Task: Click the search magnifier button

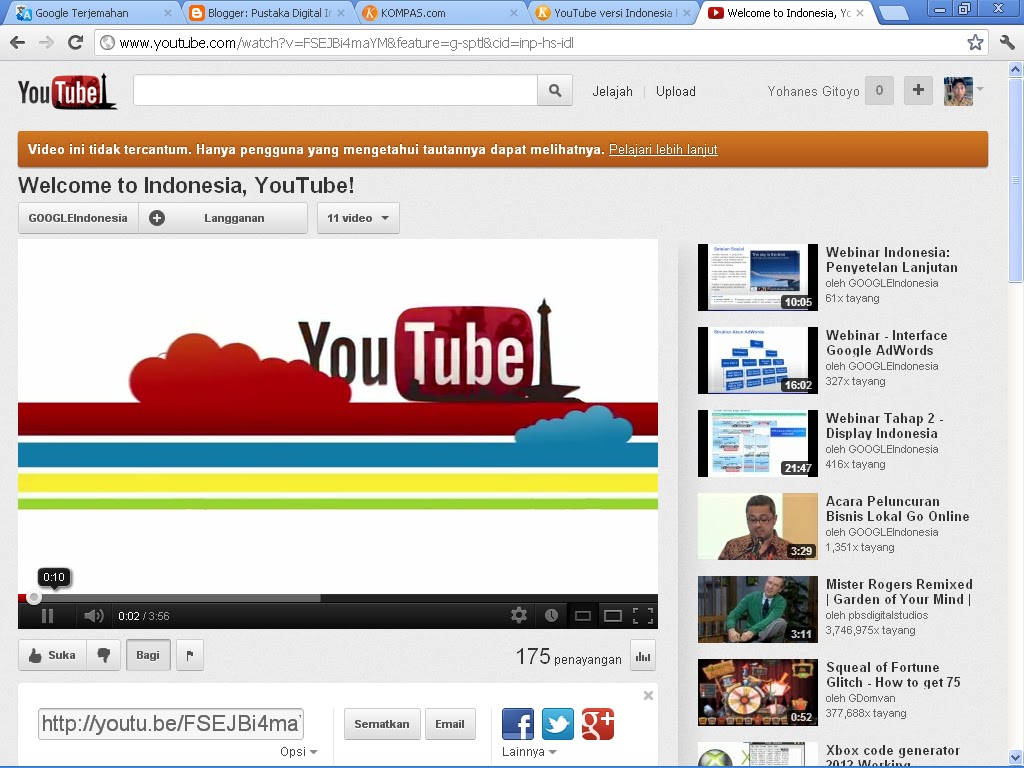Action: coord(555,91)
